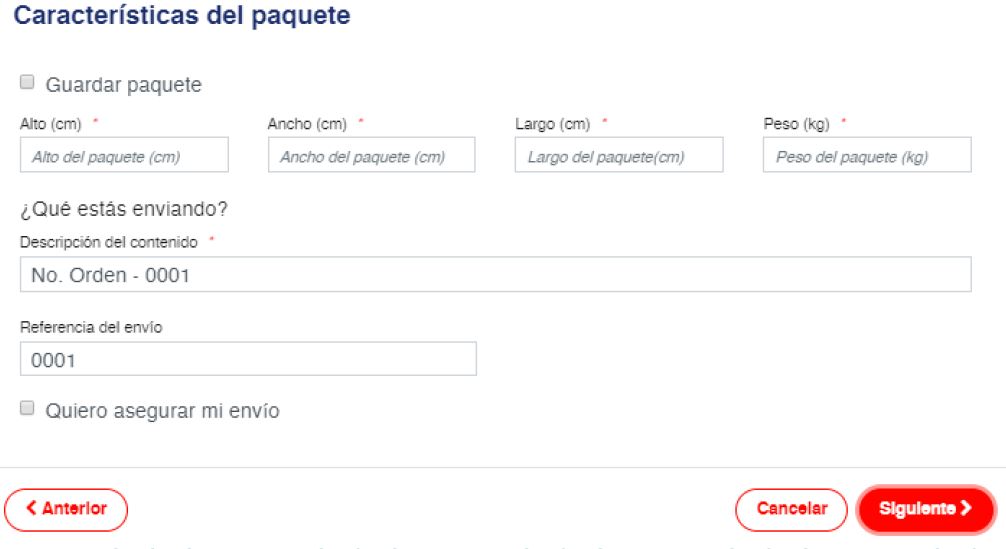
Task: Tick the Quiero asegurar mi envío checkbox
Action: coord(27,408)
